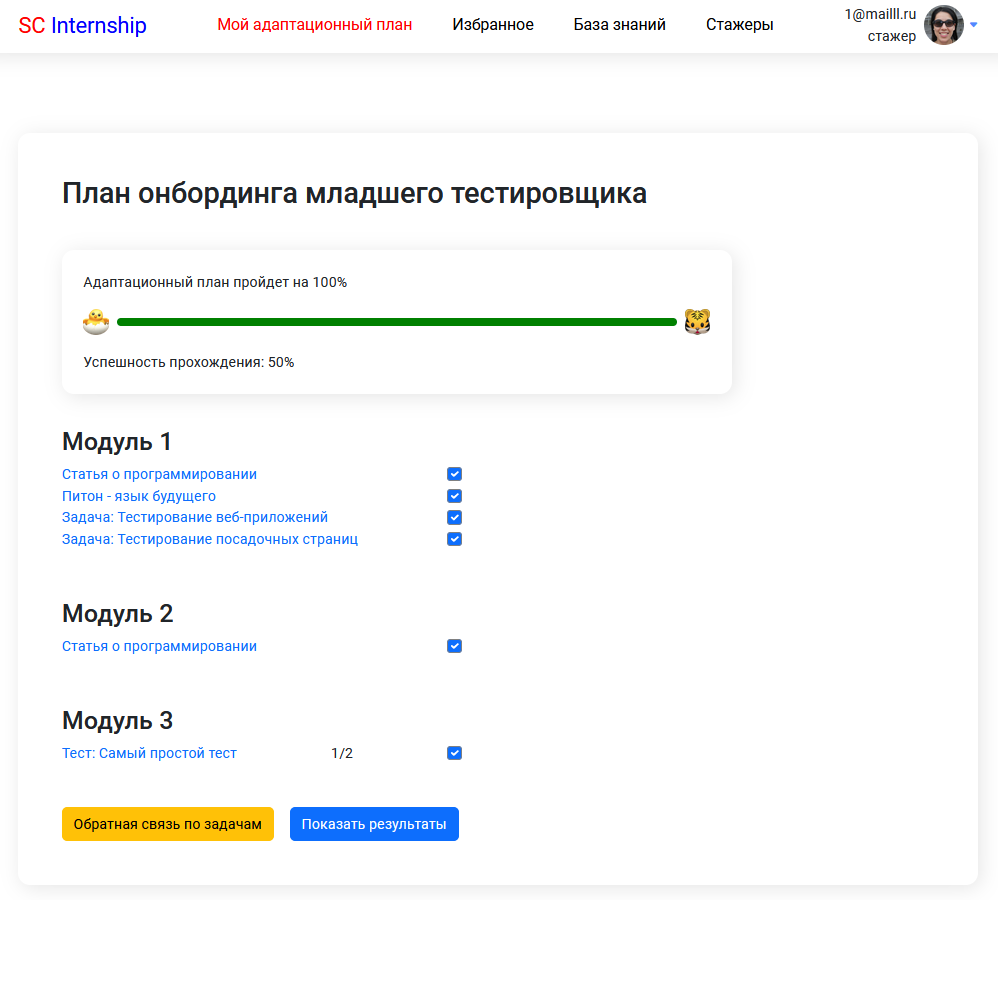Toggle checkbox for Модуль 2 Статья о программировании
998x998 pixels.
coord(454,646)
